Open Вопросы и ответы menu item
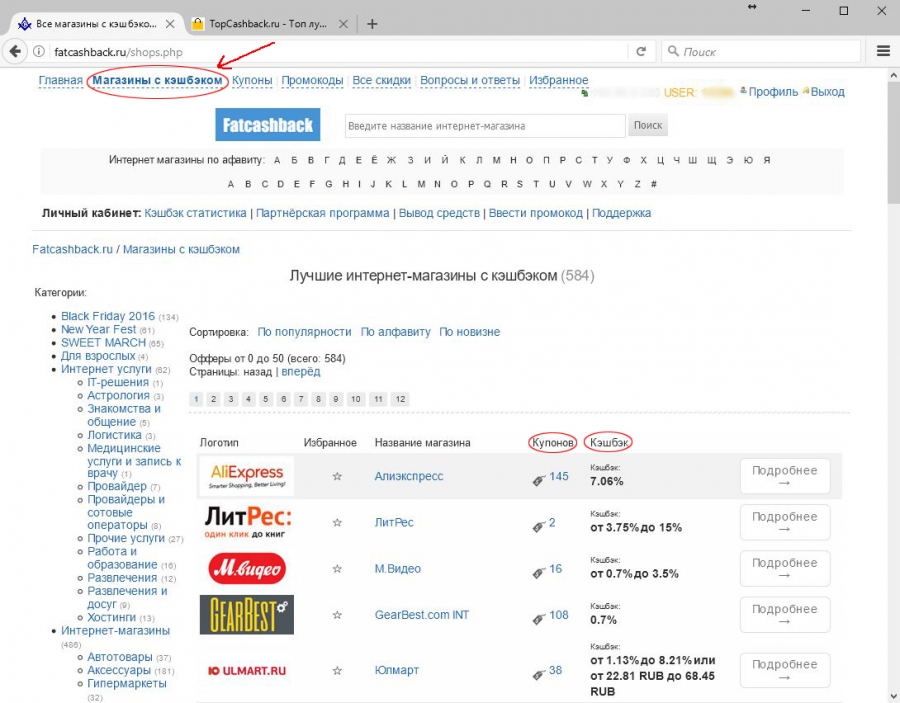 click(x=470, y=80)
